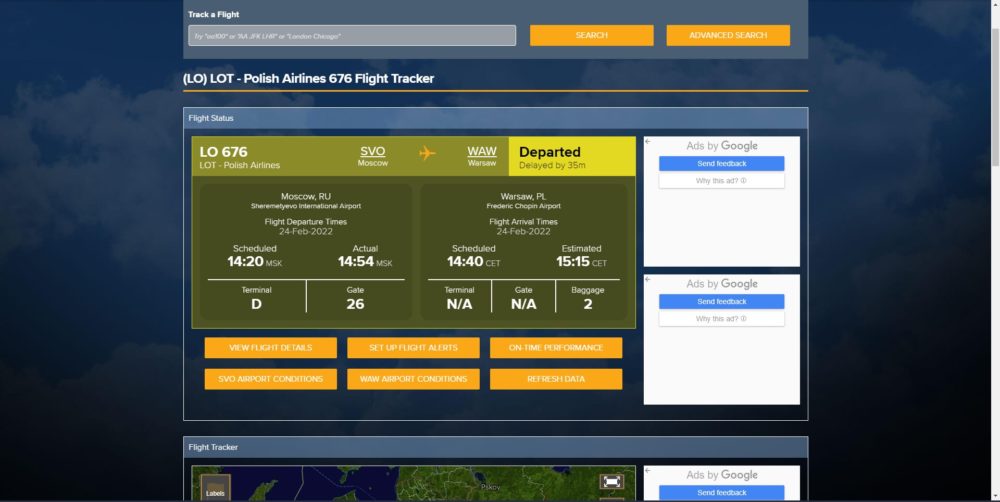Image resolution: width=1000 pixels, height=502 pixels.
Task: Click REFRESH DATA button
Action: click(556, 379)
